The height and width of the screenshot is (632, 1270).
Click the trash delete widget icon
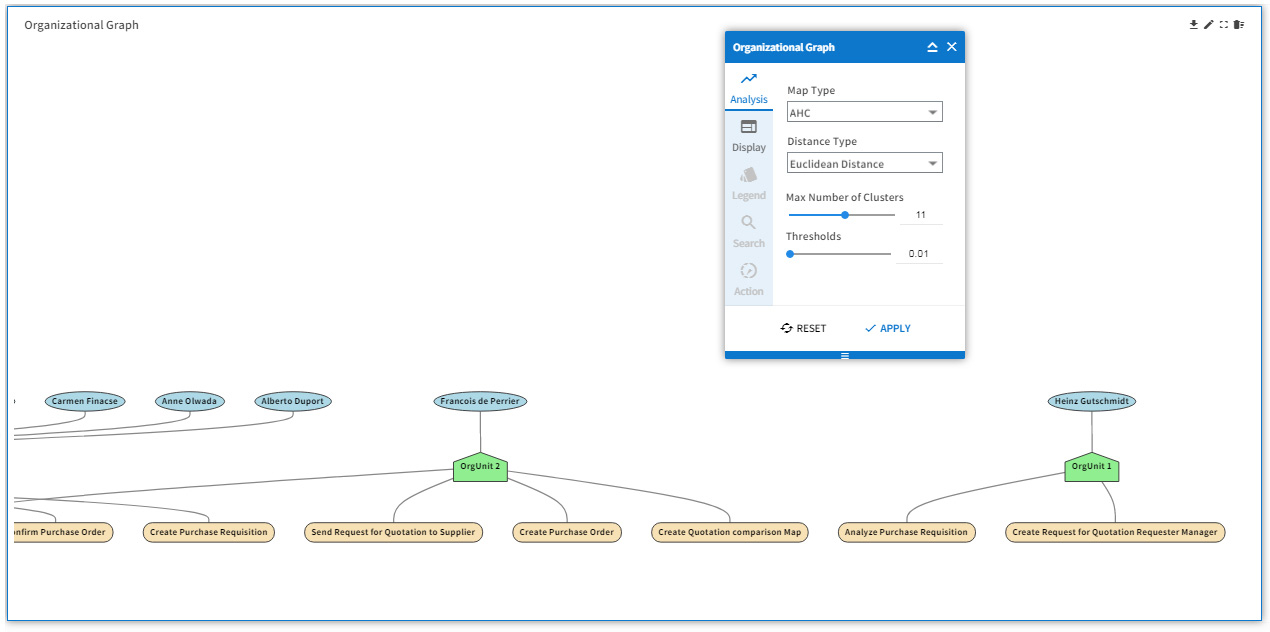(1239, 25)
